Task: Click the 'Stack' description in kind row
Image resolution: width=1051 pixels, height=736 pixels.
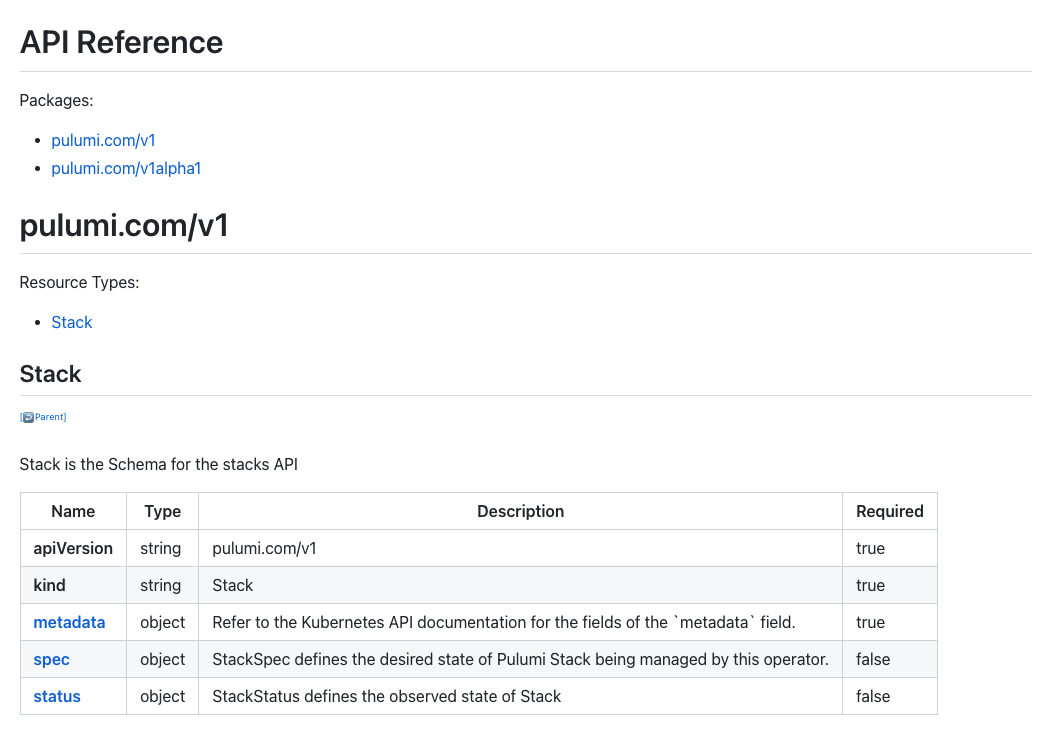Action: (233, 585)
